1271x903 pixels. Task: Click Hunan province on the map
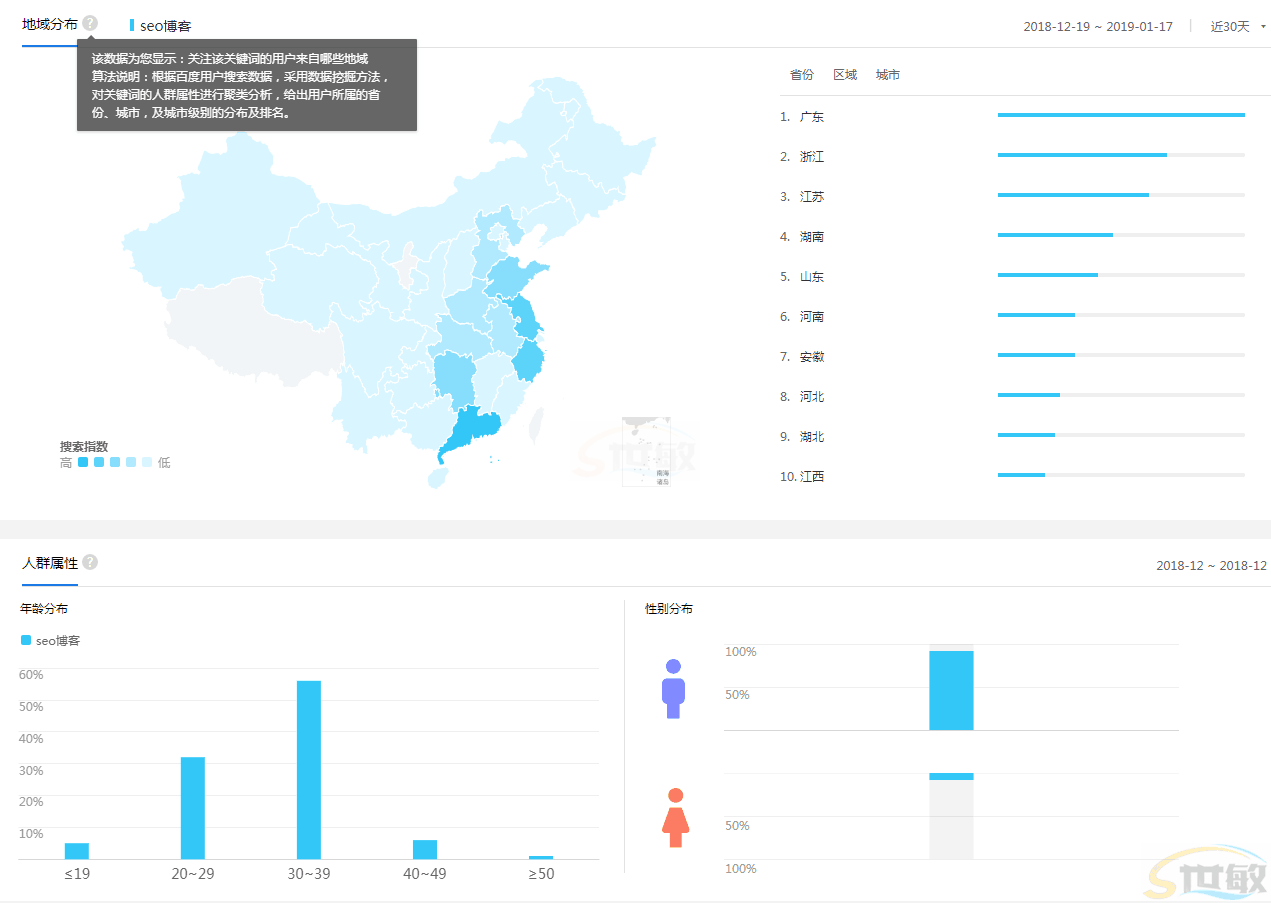pyautogui.click(x=454, y=380)
